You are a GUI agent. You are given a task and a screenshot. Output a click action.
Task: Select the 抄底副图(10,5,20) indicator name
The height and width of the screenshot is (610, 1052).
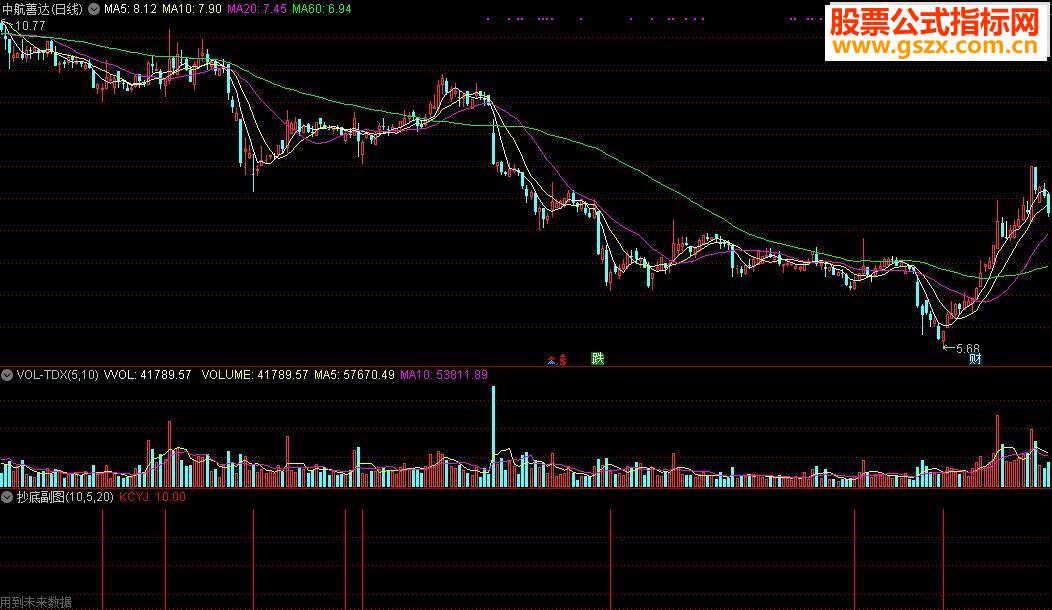coord(65,497)
